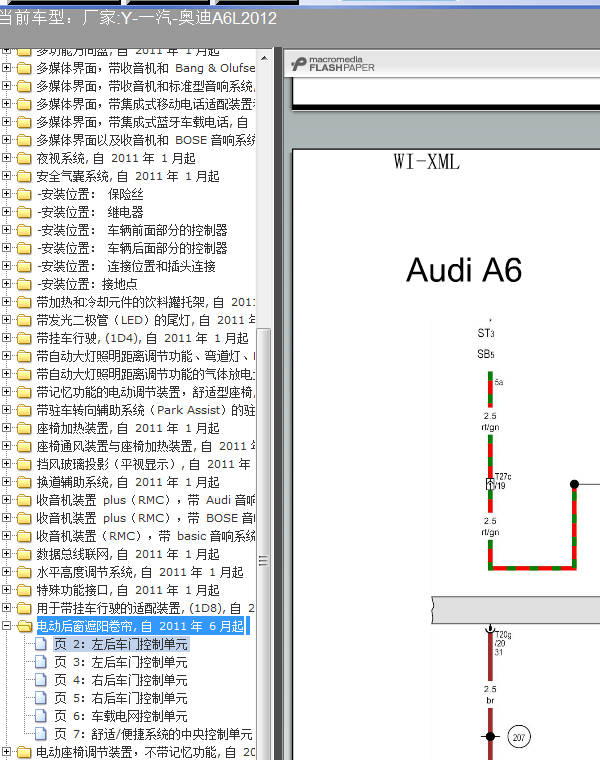Click ground point 207 circle symbol
This screenshot has height=760, width=600.
click(x=519, y=737)
